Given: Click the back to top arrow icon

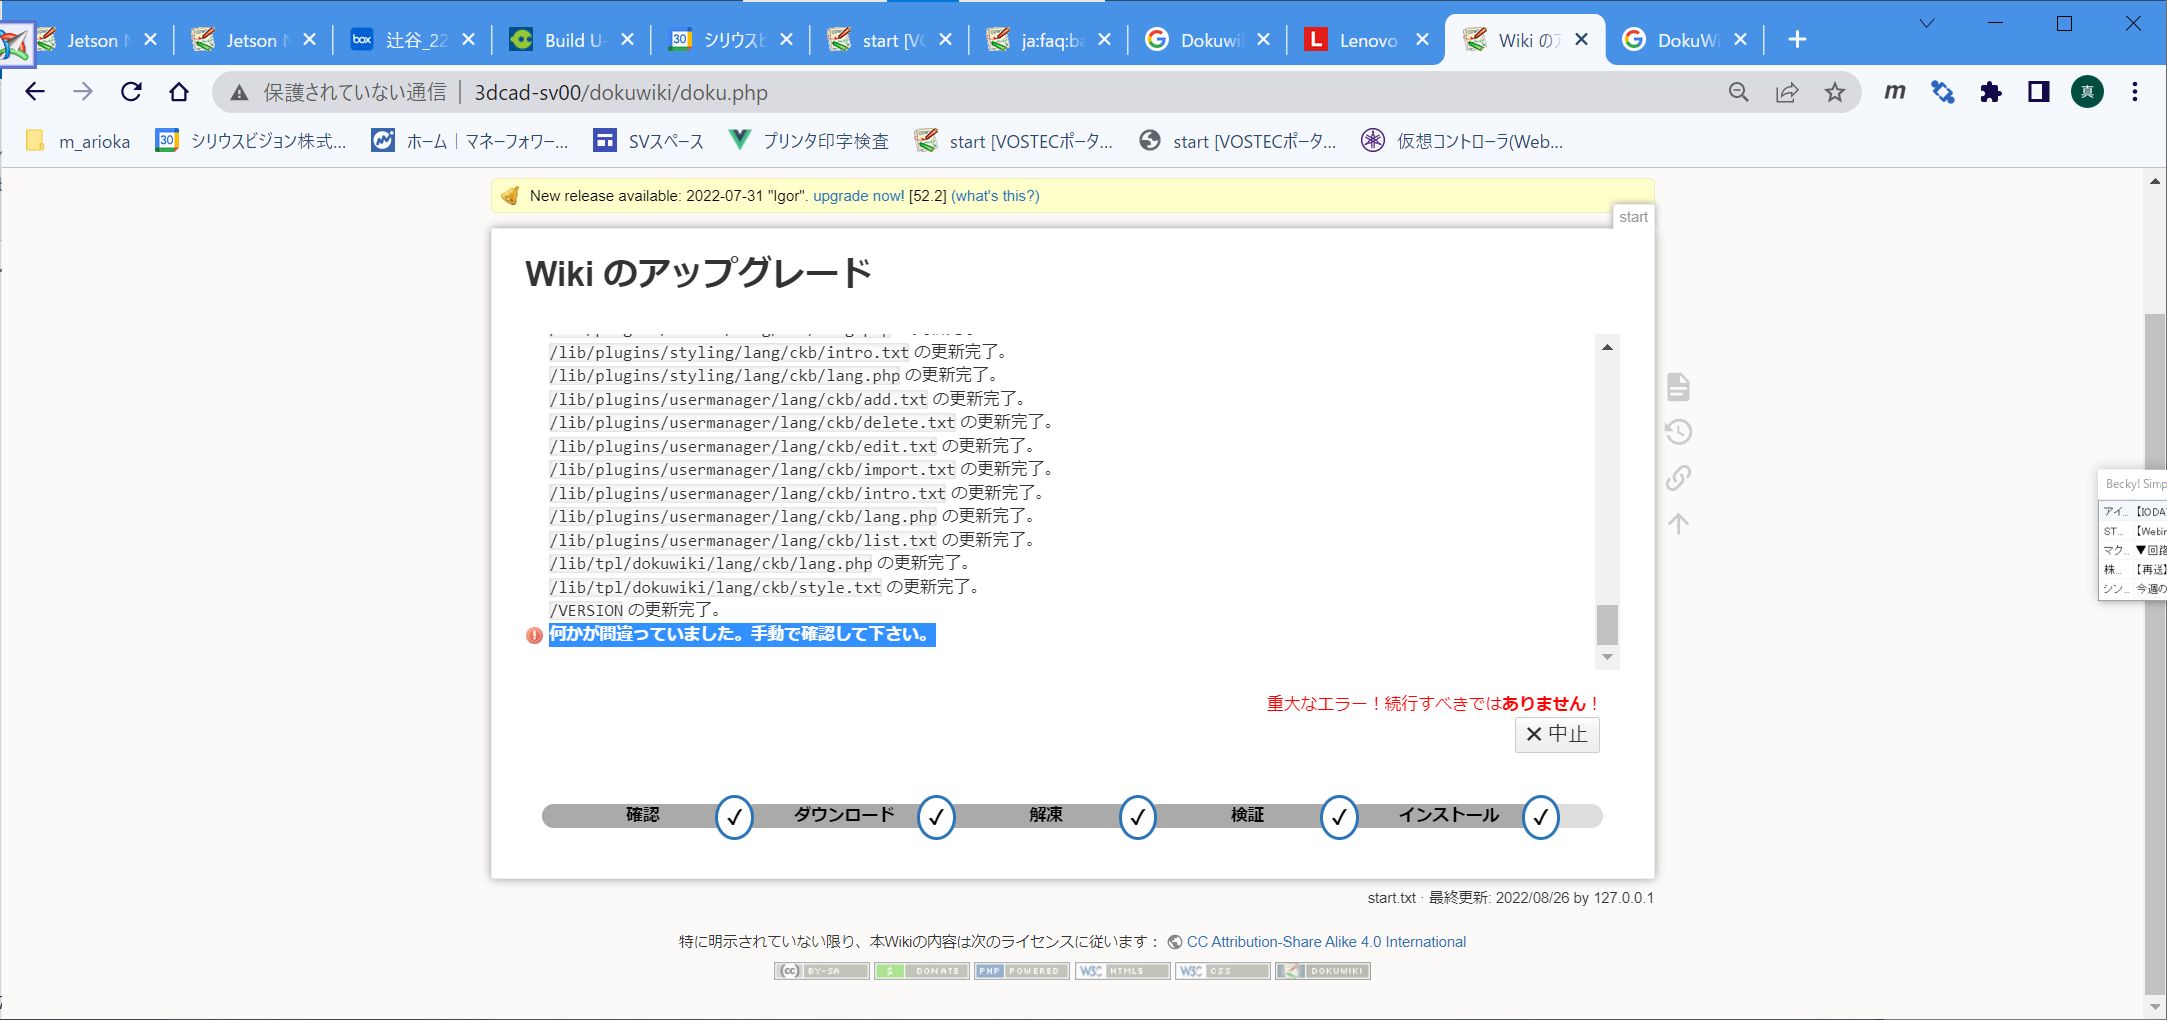Looking at the screenshot, I should tap(1678, 523).
